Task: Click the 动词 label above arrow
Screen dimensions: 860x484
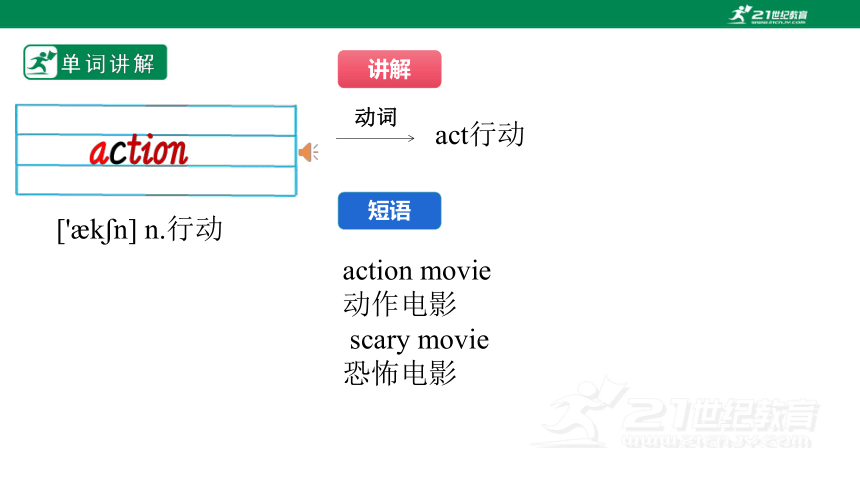Action: pos(376,117)
